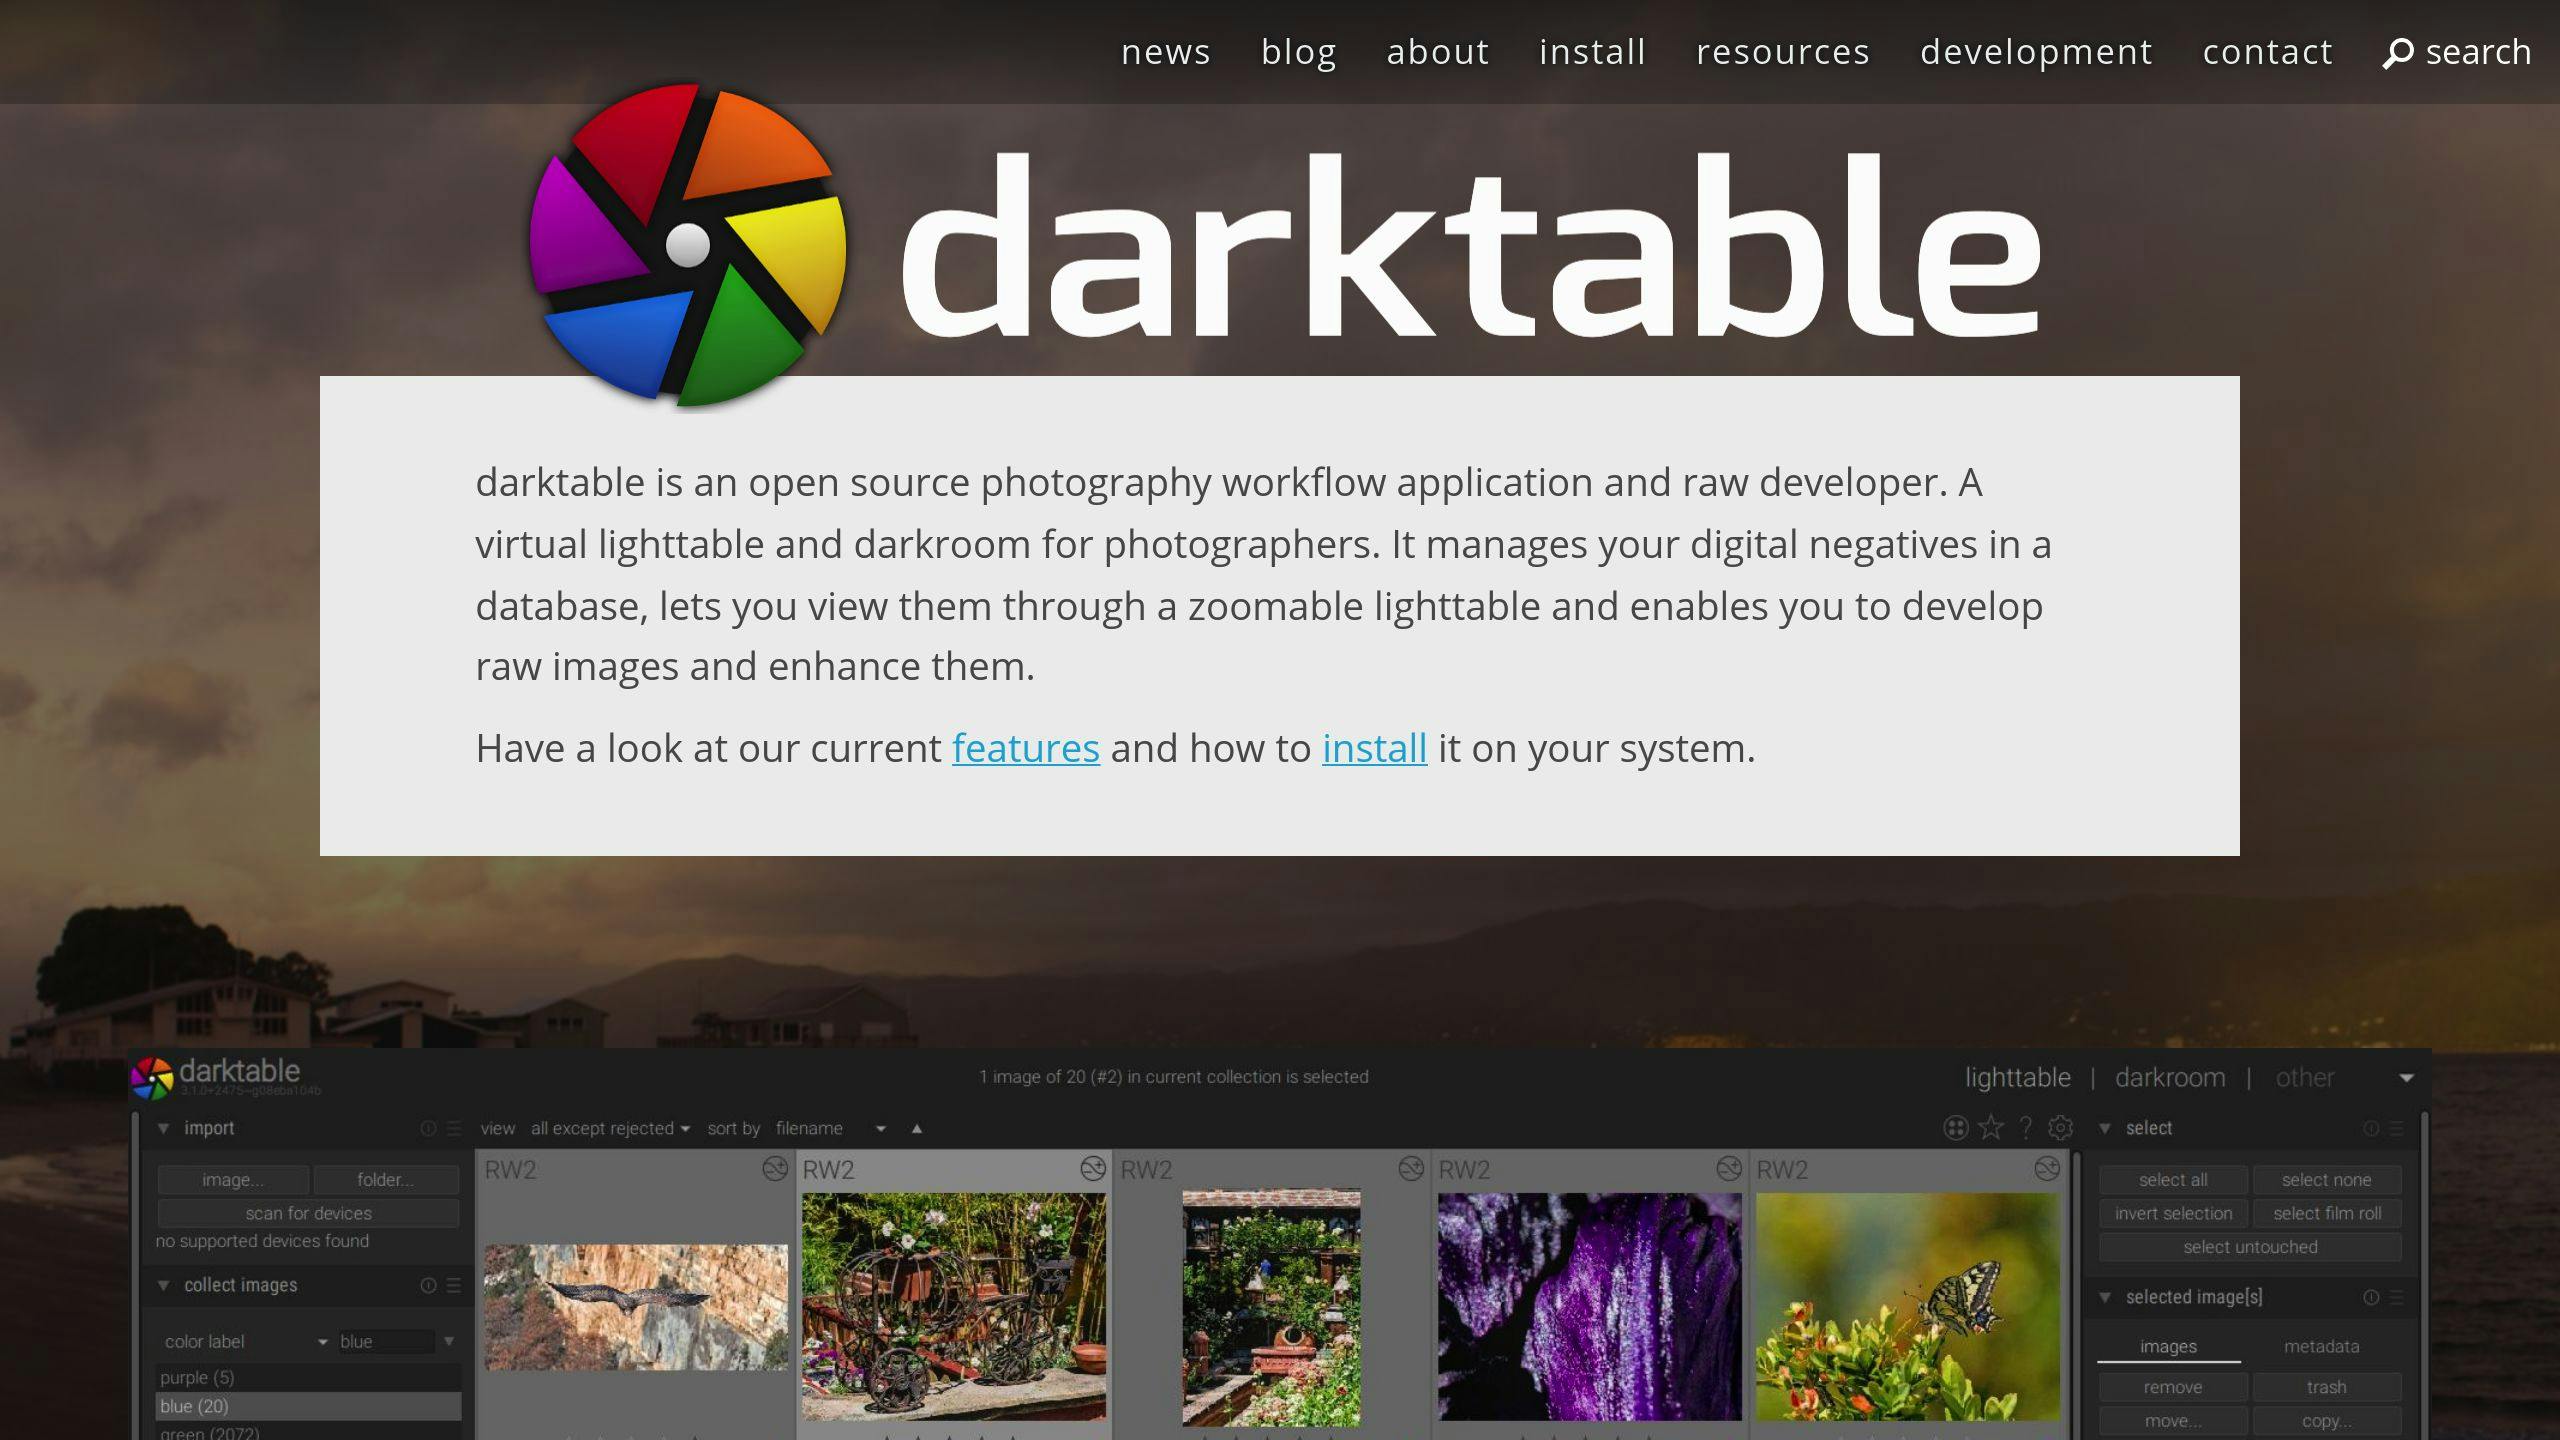Switch to the darkroom view
Image resolution: width=2560 pixels, height=1440 pixels.
[x=2170, y=1078]
